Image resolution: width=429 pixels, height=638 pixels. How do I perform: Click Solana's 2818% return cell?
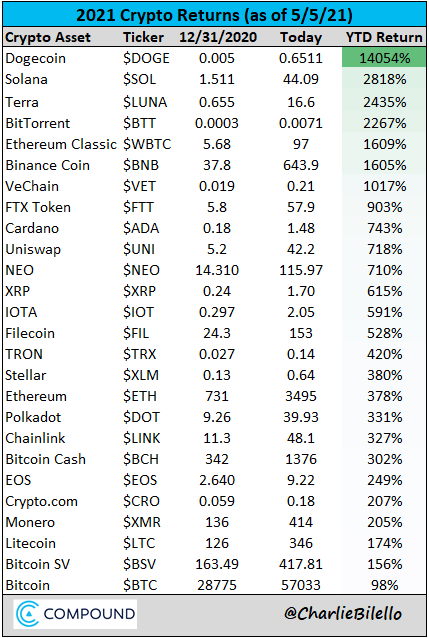385,79
